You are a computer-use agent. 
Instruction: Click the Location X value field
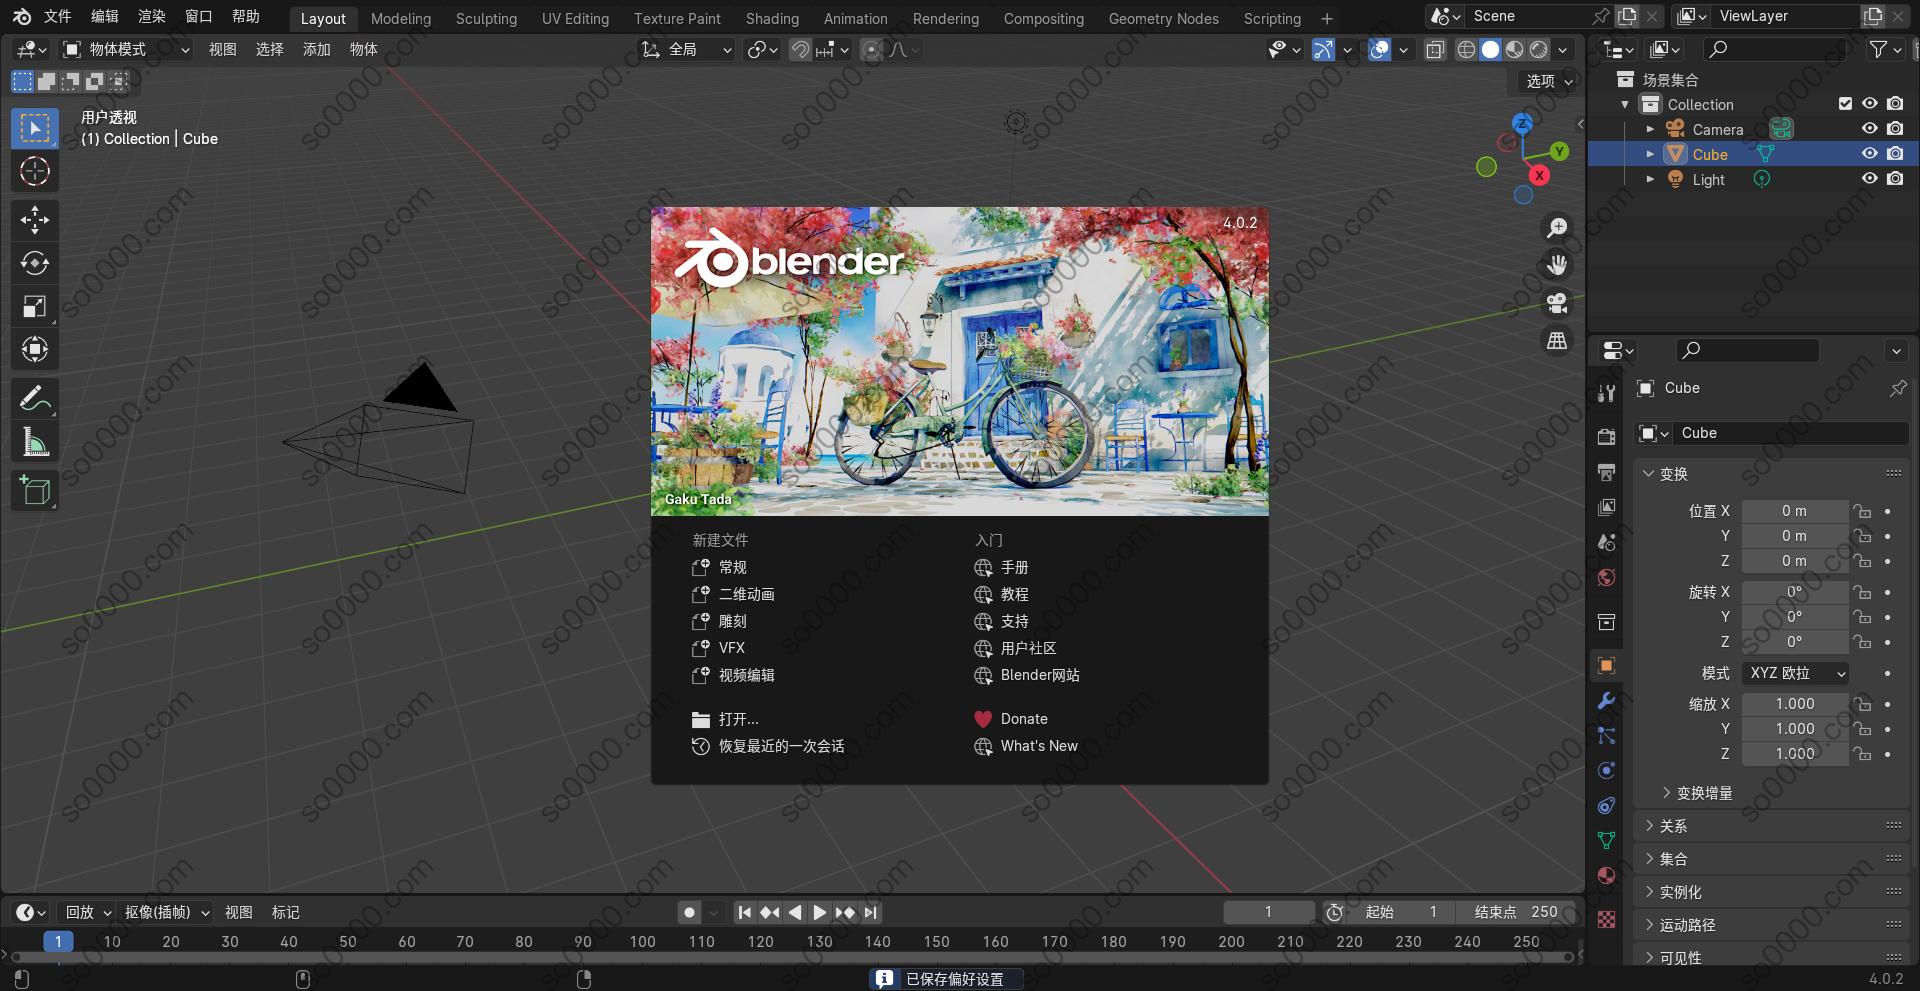pos(1795,511)
